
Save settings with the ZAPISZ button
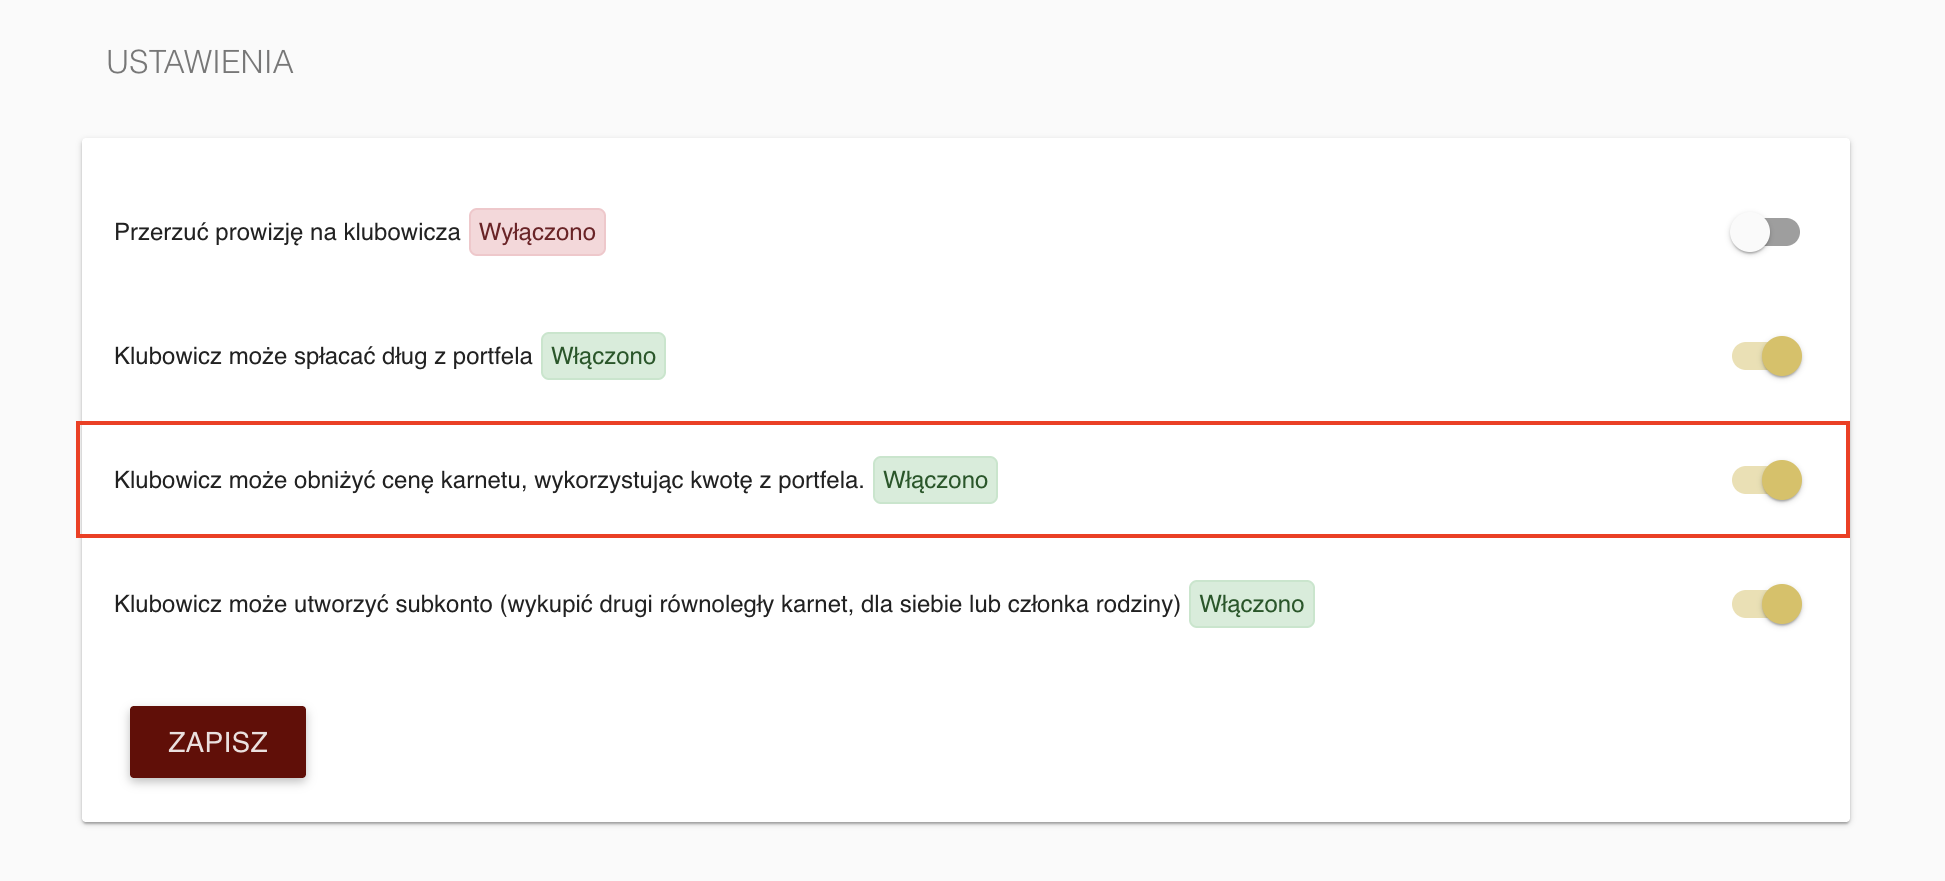pos(218,742)
